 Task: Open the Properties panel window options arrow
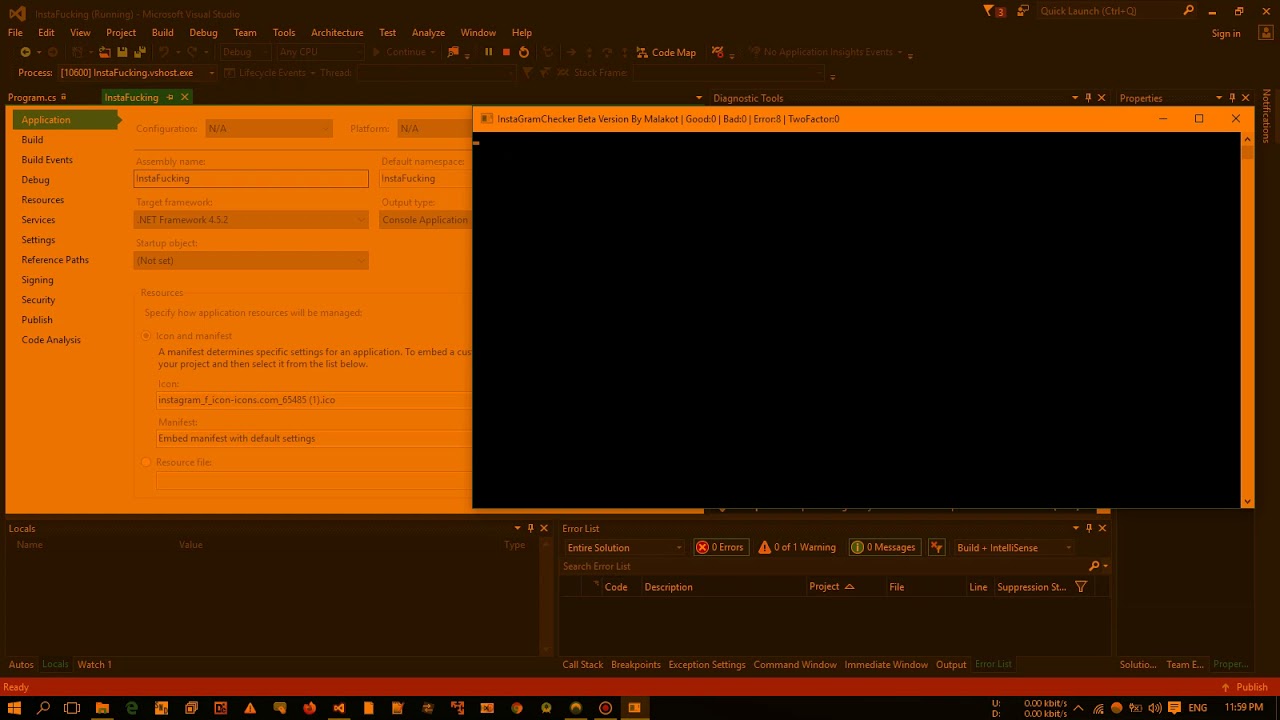click(1219, 98)
